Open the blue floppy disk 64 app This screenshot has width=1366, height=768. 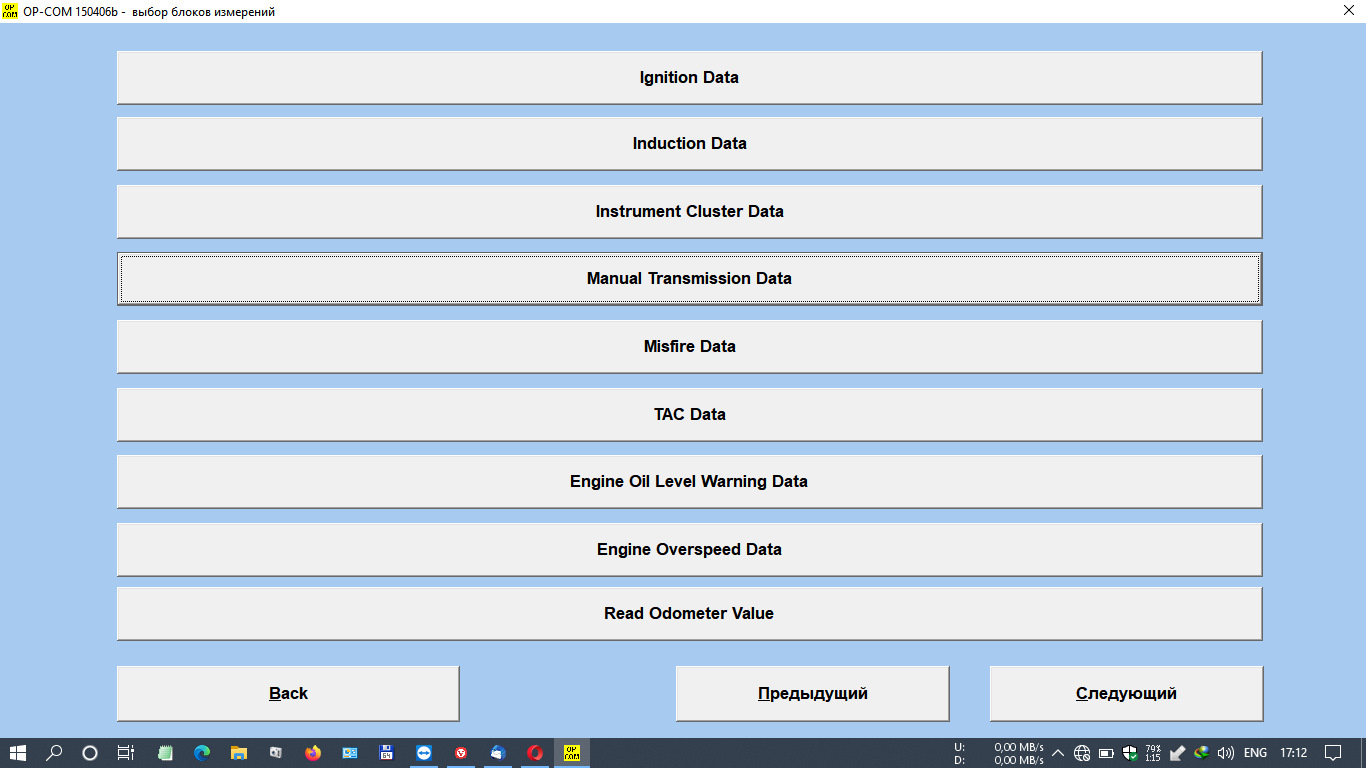pyautogui.click(x=387, y=753)
